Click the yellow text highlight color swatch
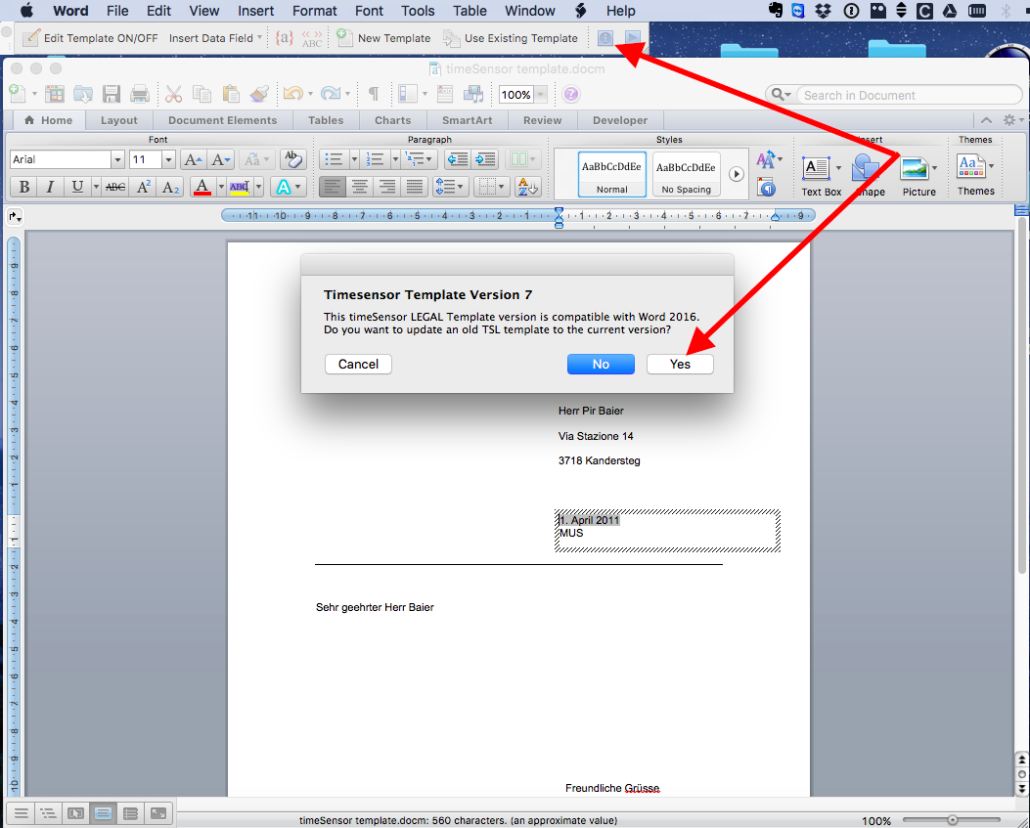Image resolution: width=1030 pixels, height=828 pixels. point(240,187)
